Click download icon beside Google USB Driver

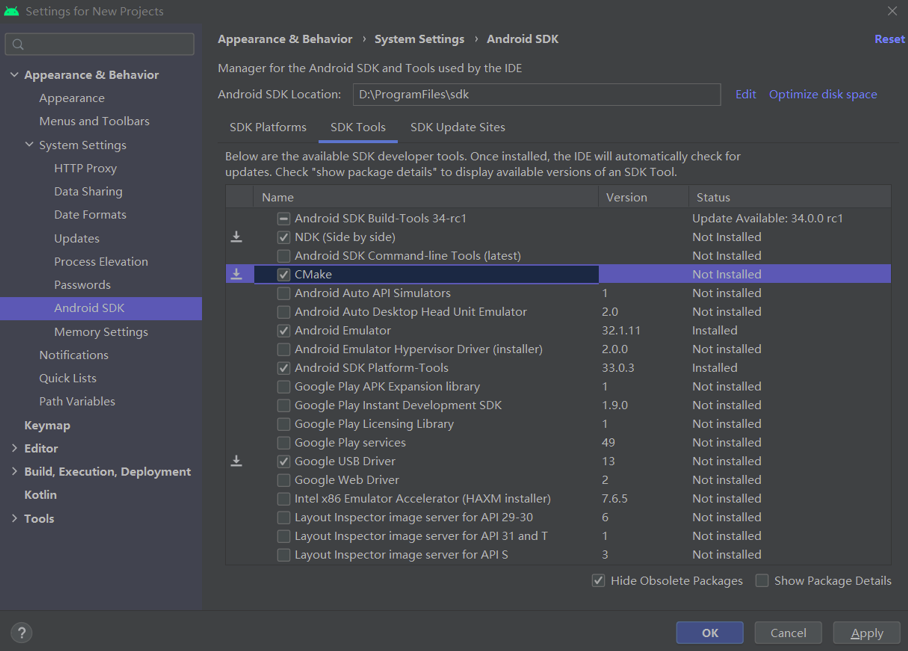pyautogui.click(x=237, y=461)
